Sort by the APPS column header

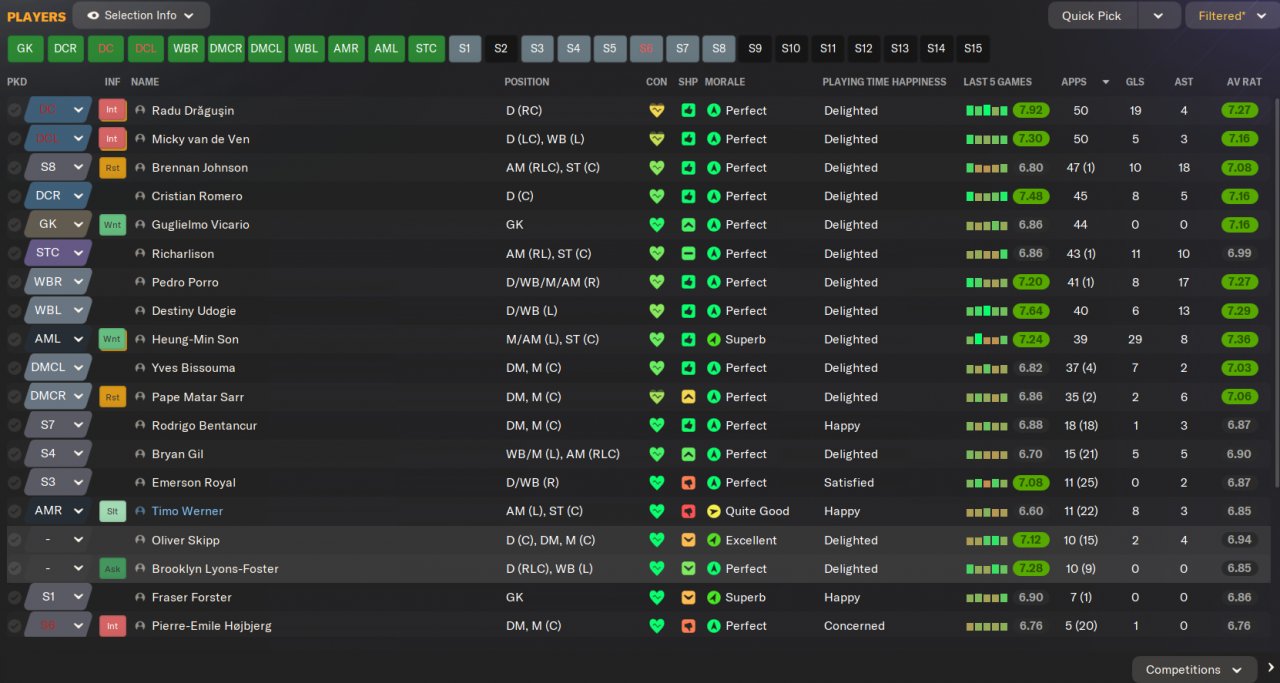tap(1074, 82)
